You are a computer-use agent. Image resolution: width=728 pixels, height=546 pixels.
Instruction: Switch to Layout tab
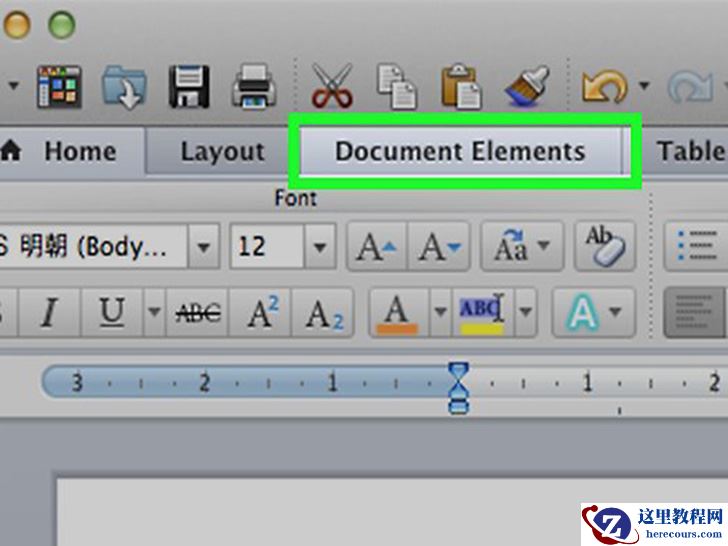tap(222, 151)
